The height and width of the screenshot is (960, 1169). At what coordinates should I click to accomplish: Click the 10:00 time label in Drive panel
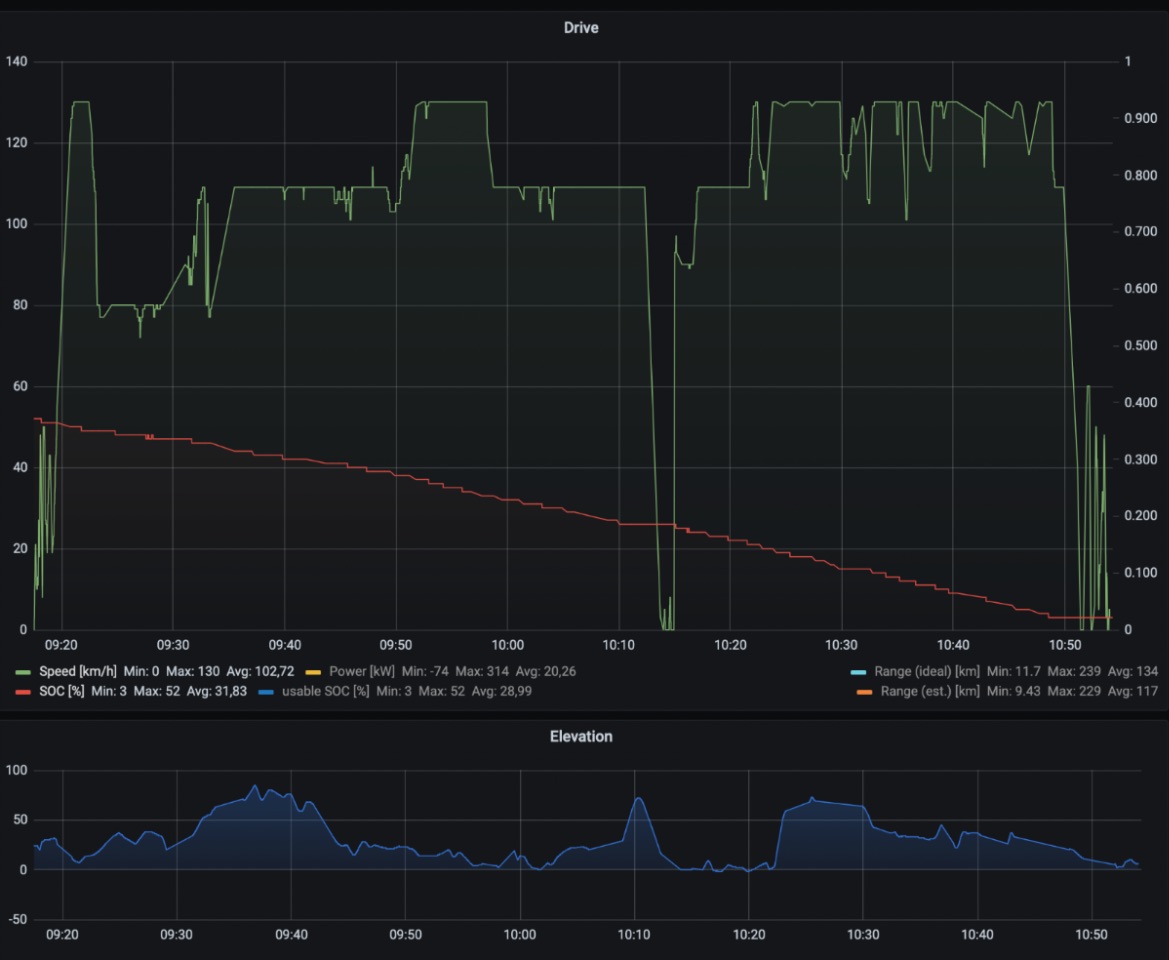click(507, 646)
